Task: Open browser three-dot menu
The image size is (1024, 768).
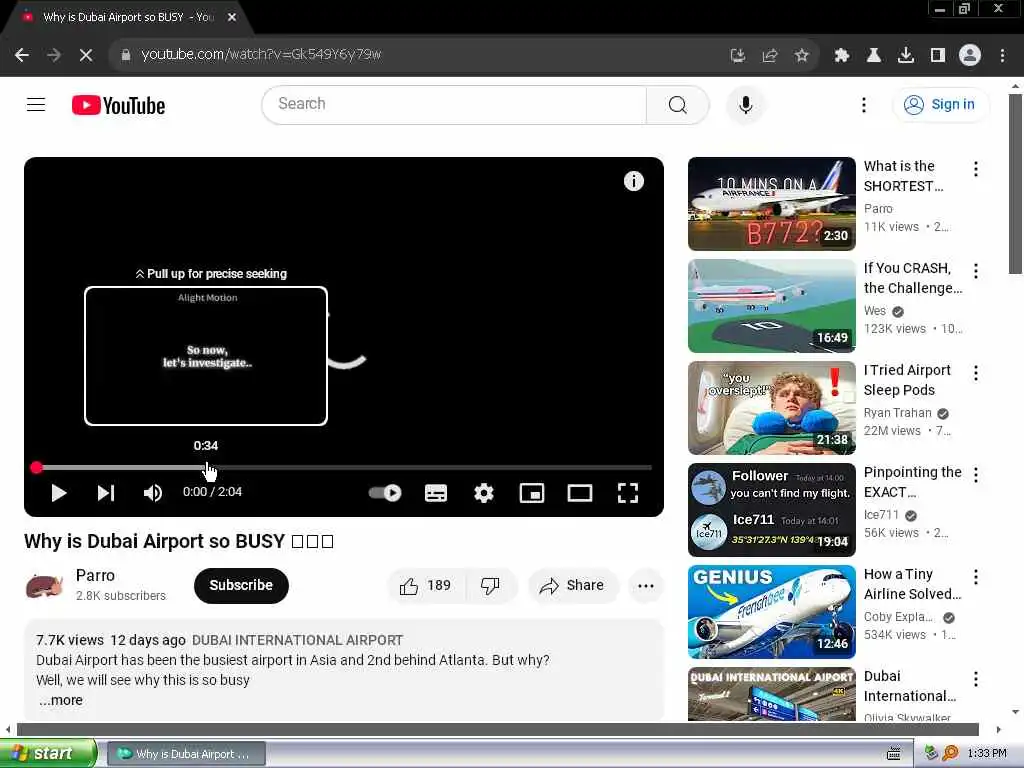Action: pyautogui.click(x=1002, y=56)
